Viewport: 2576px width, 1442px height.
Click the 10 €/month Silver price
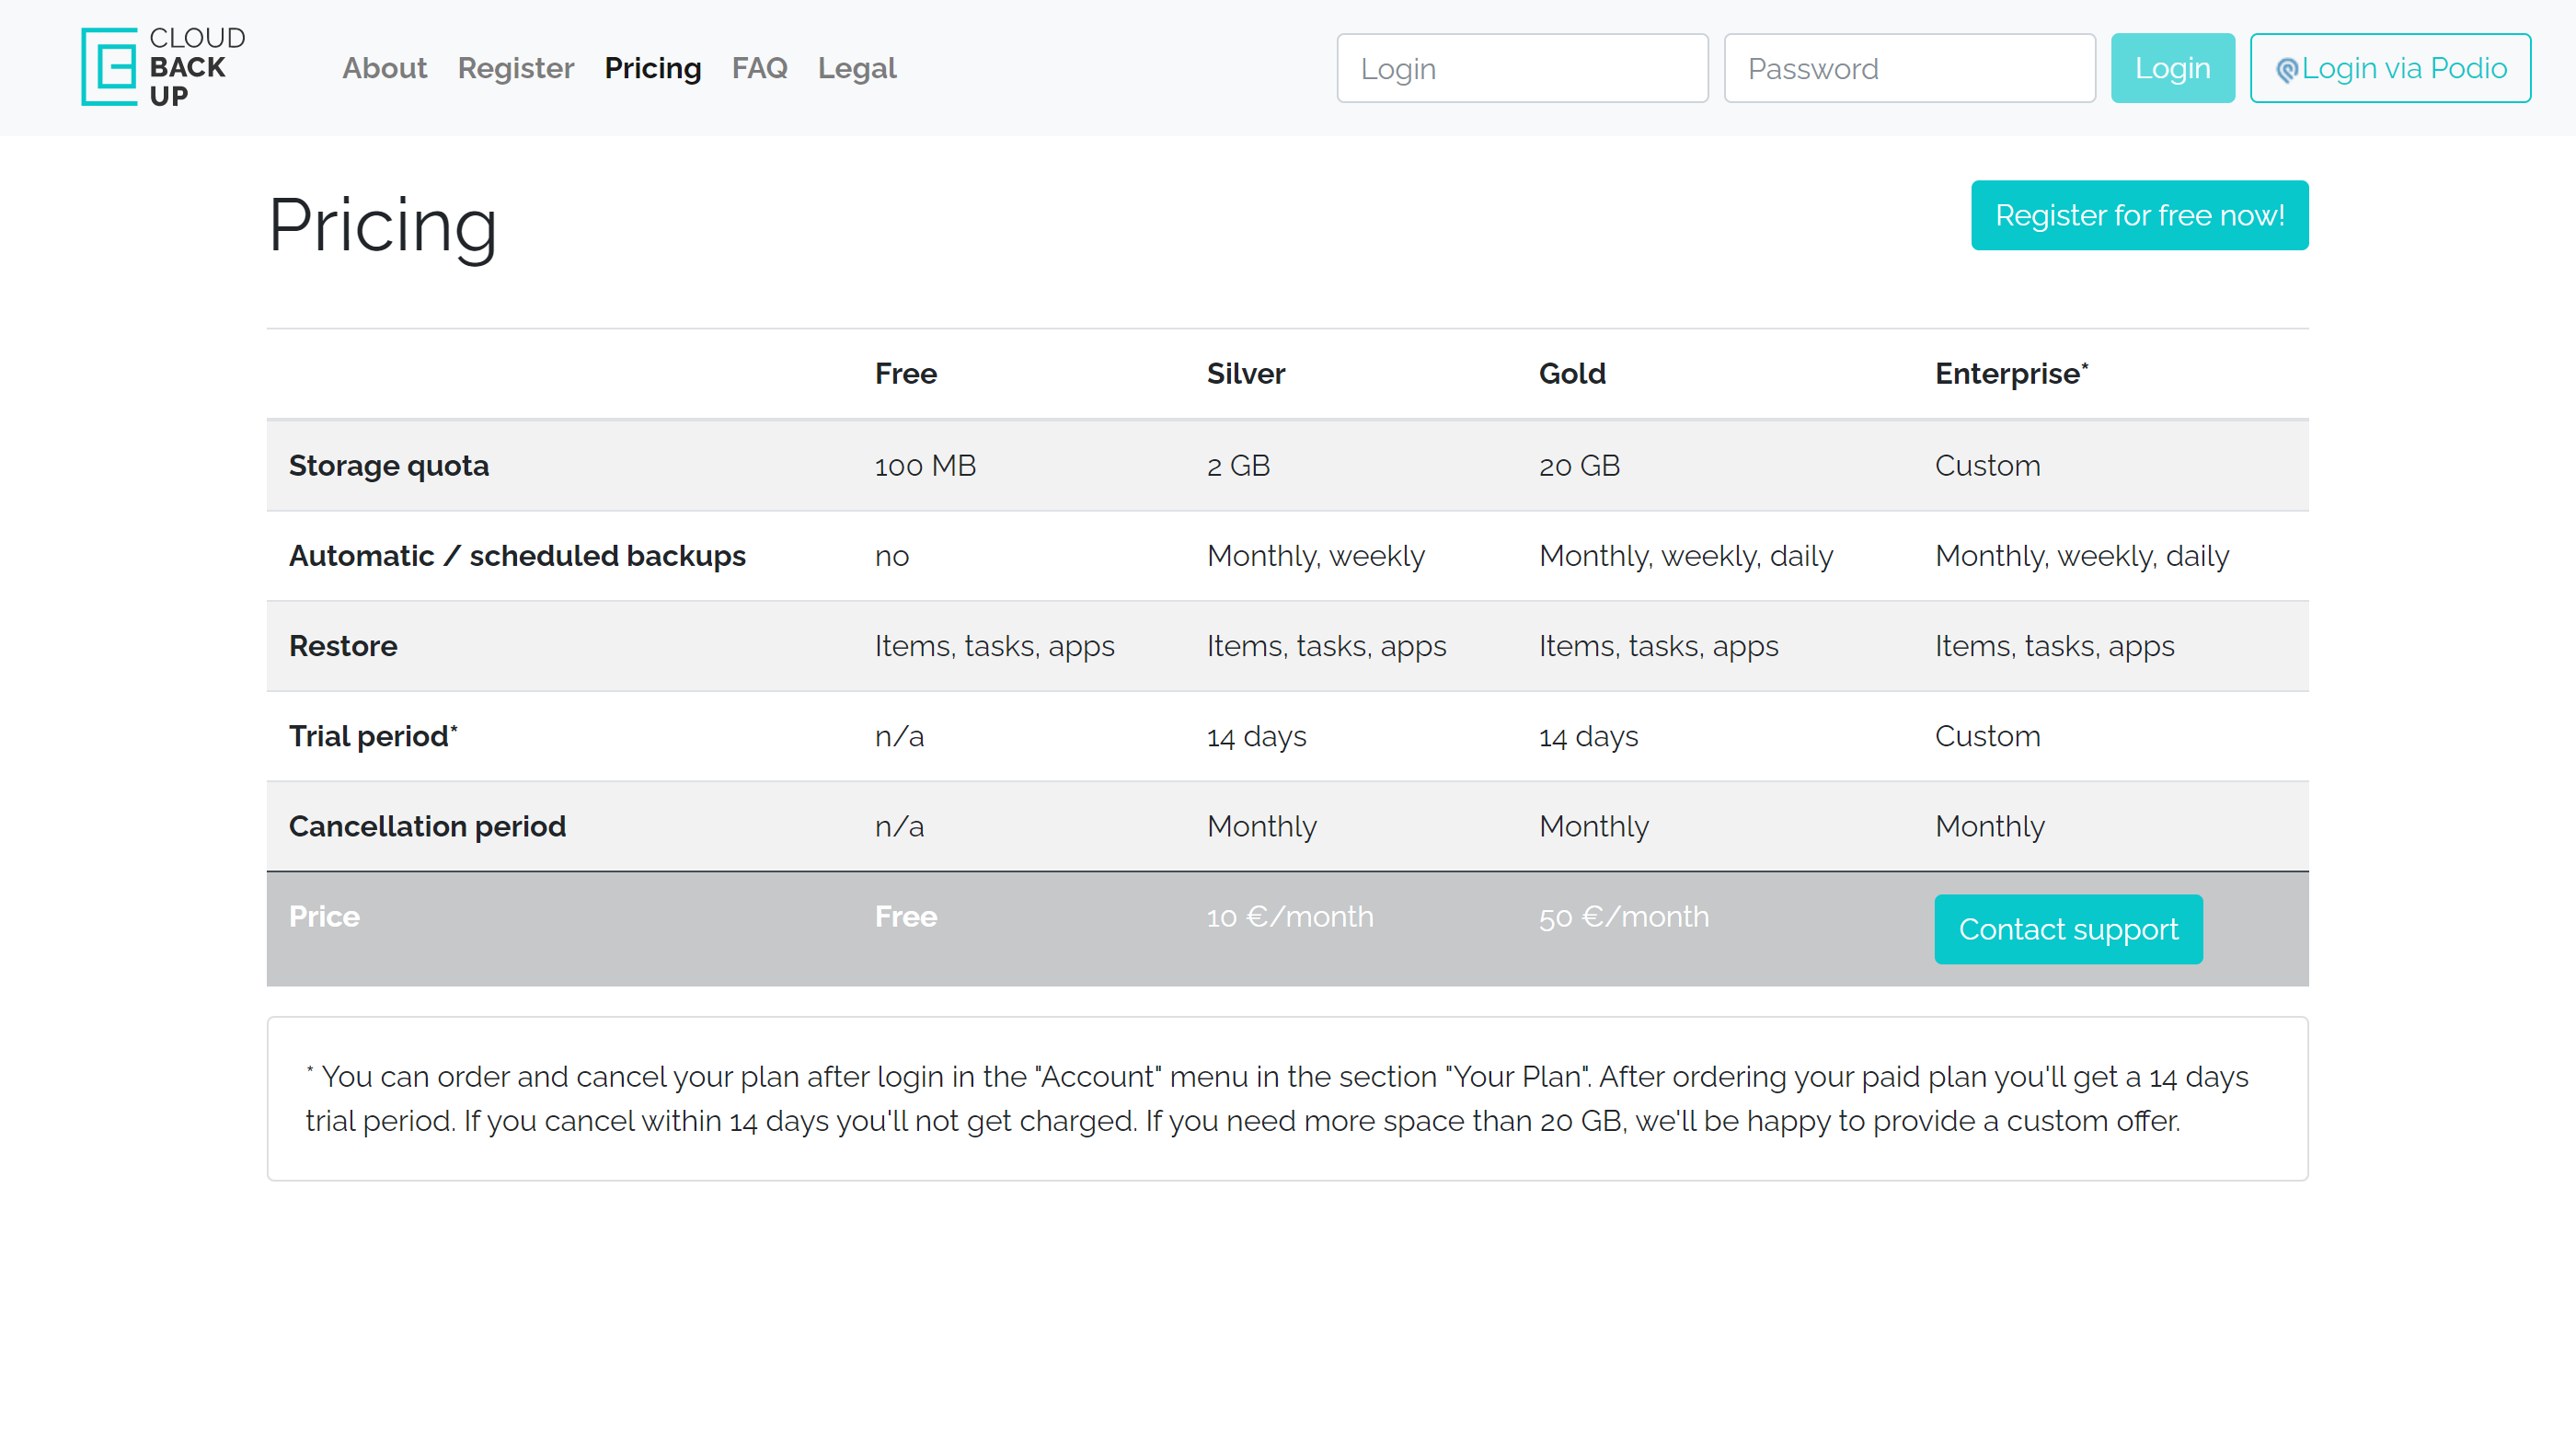(x=1289, y=917)
